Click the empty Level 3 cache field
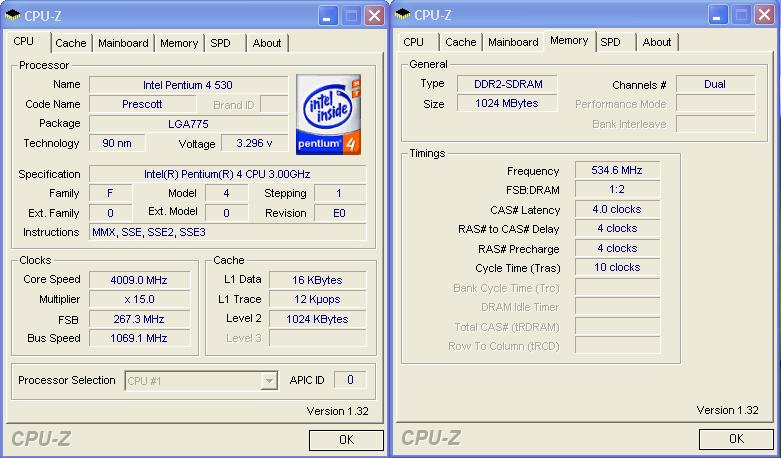This screenshot has width=781, height=458. [317, 339]
